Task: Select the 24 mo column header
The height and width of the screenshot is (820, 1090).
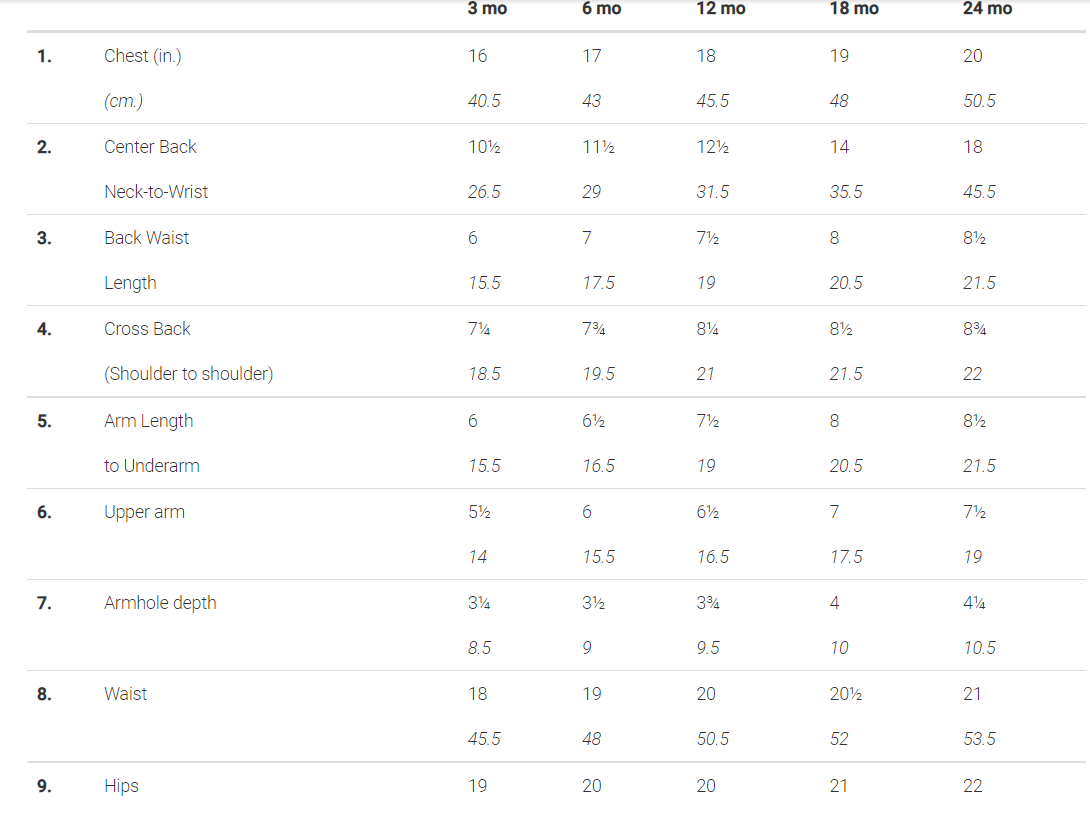Action: (987, 9)
